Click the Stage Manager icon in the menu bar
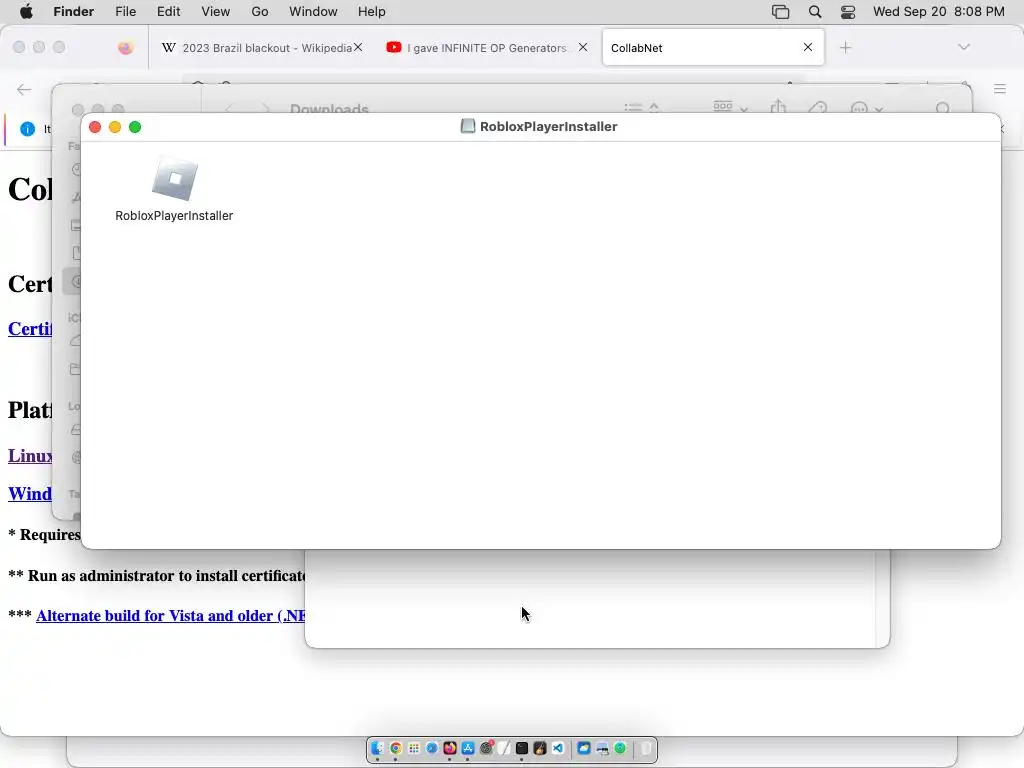The image size is (1024, 768). [x=780, y=12]
